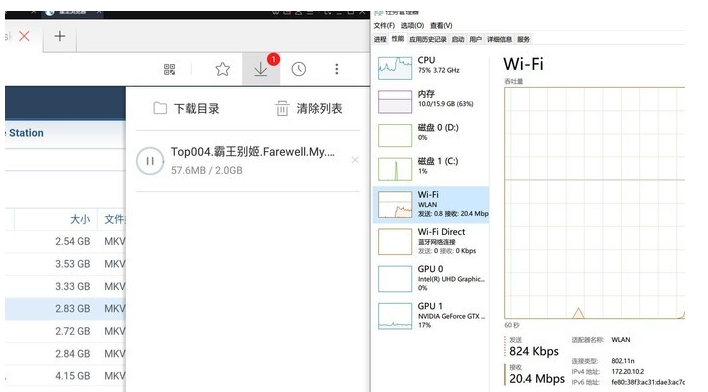Click the IPv4 address 172.20.10.2

628,372
